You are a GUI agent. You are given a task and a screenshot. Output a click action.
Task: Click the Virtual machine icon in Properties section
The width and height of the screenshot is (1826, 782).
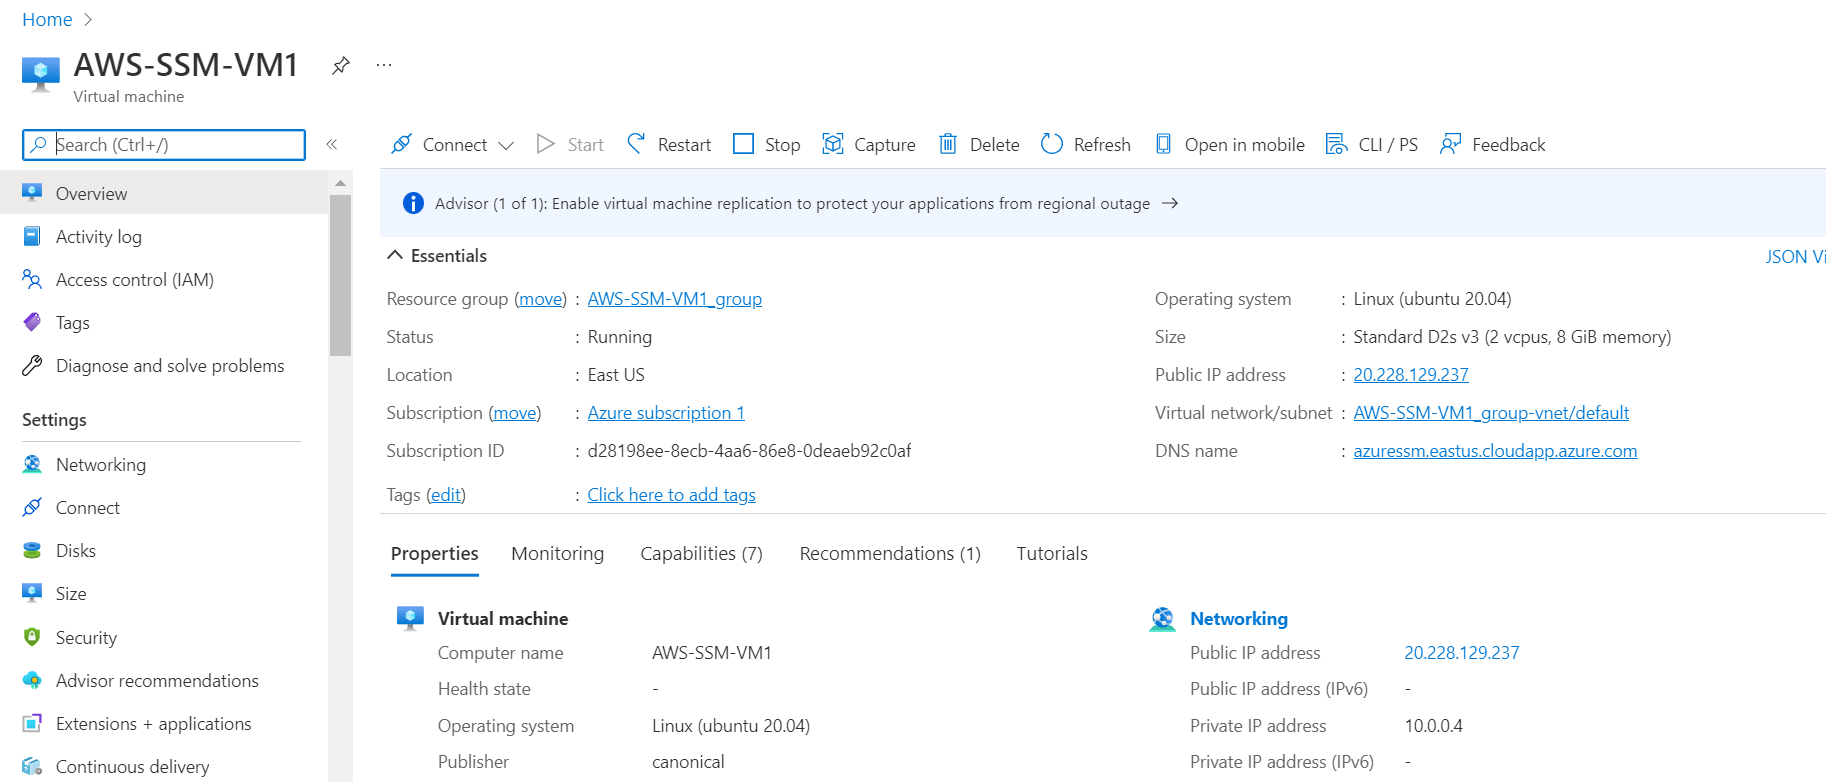pyautogui.click(x=410, y=618)
